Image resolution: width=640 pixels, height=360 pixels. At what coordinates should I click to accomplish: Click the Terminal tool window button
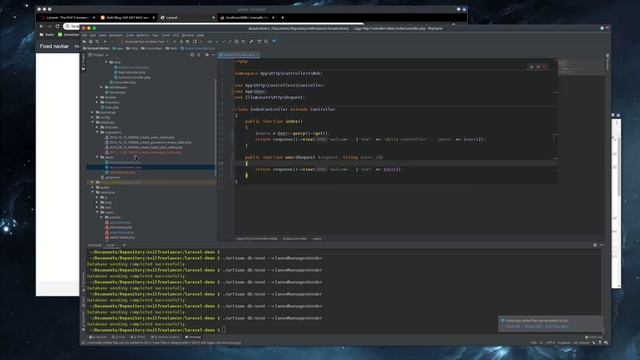coord(193,337)
